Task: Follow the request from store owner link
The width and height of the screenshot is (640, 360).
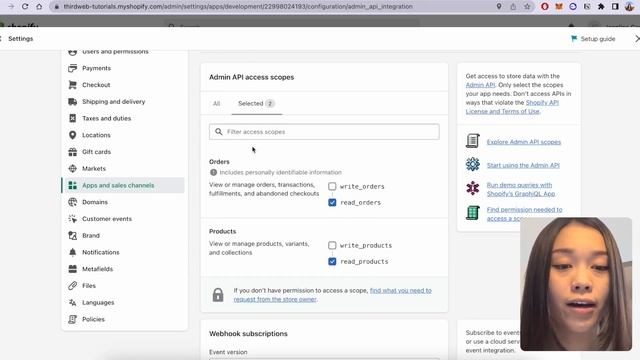Action: [333, 295]
